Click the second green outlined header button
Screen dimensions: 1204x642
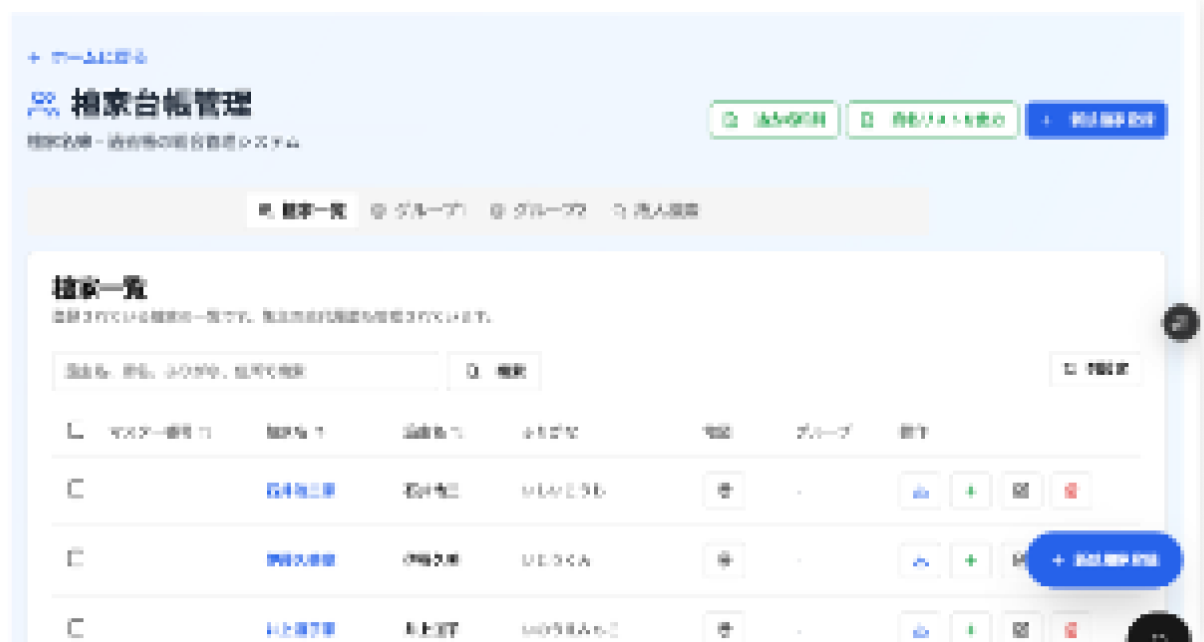pos(932,120)
